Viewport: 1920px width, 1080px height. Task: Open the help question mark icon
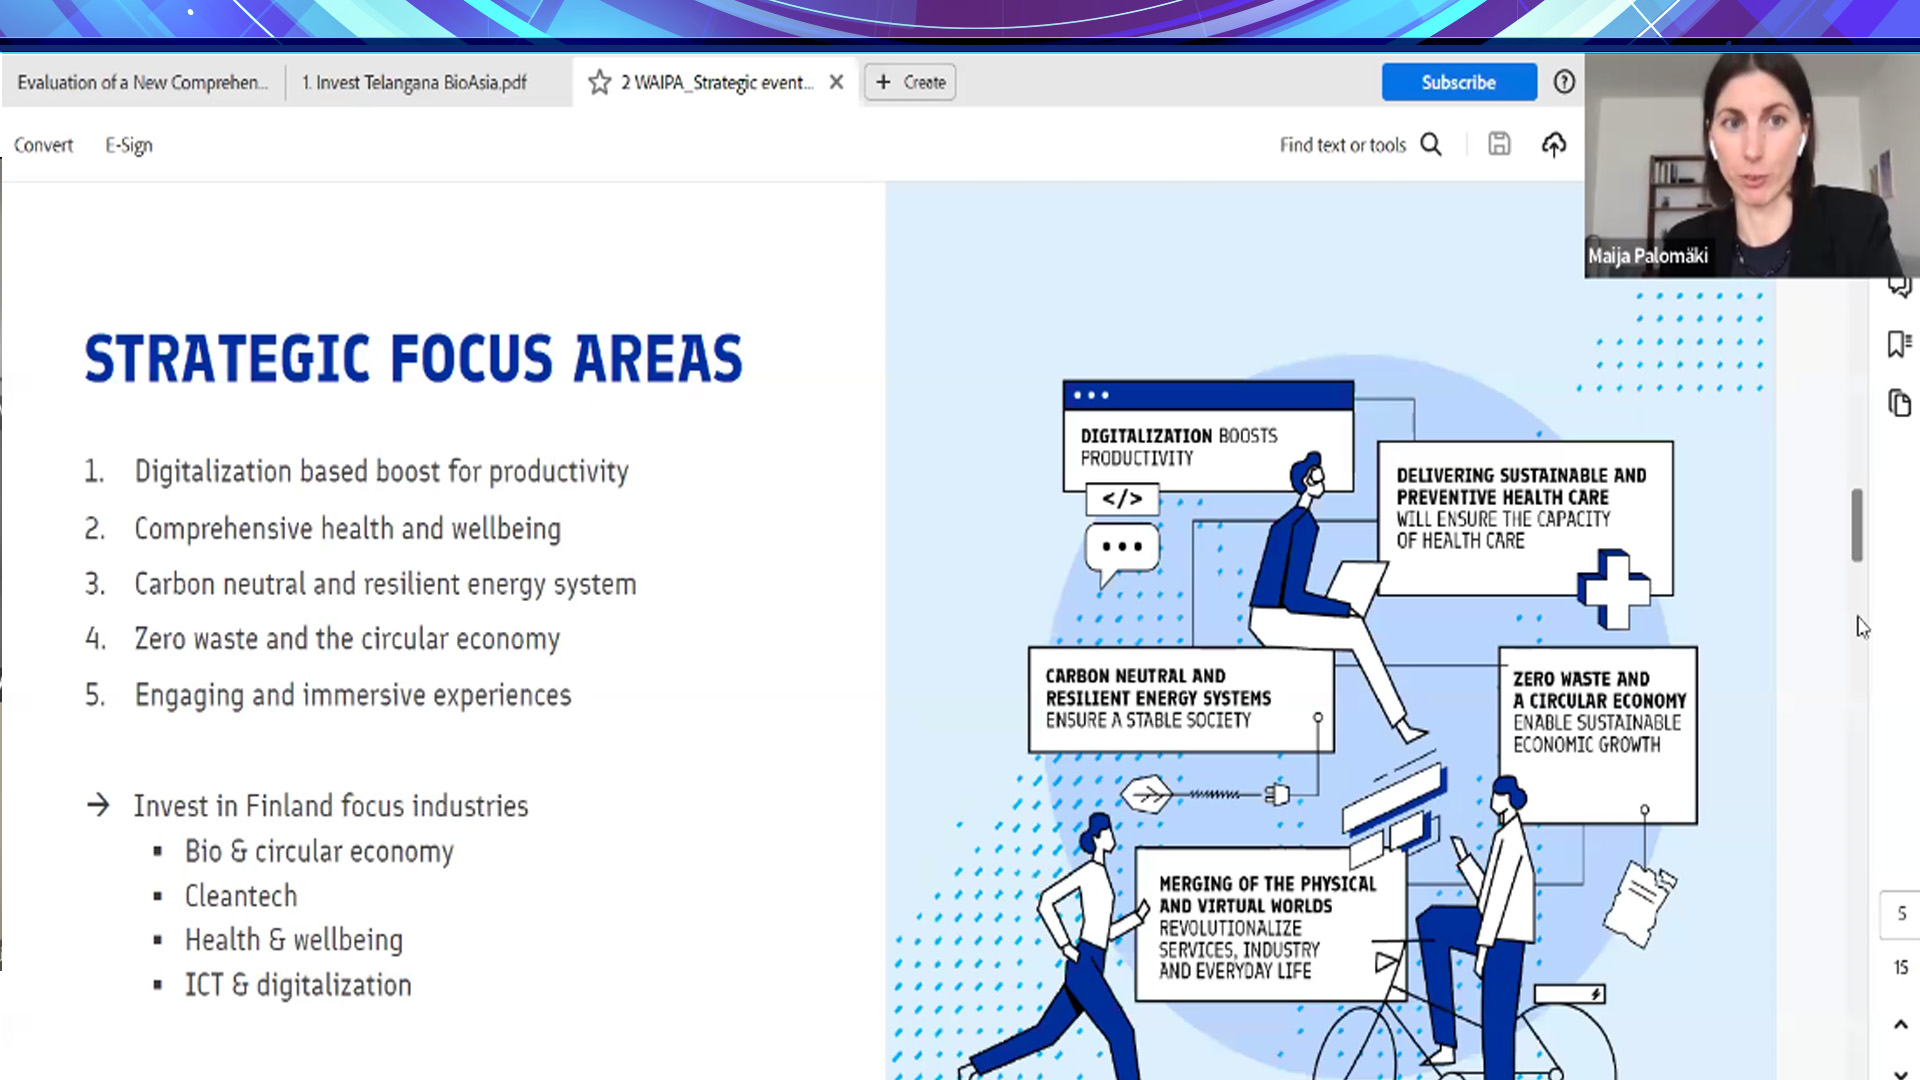[x=1564, y=82]
